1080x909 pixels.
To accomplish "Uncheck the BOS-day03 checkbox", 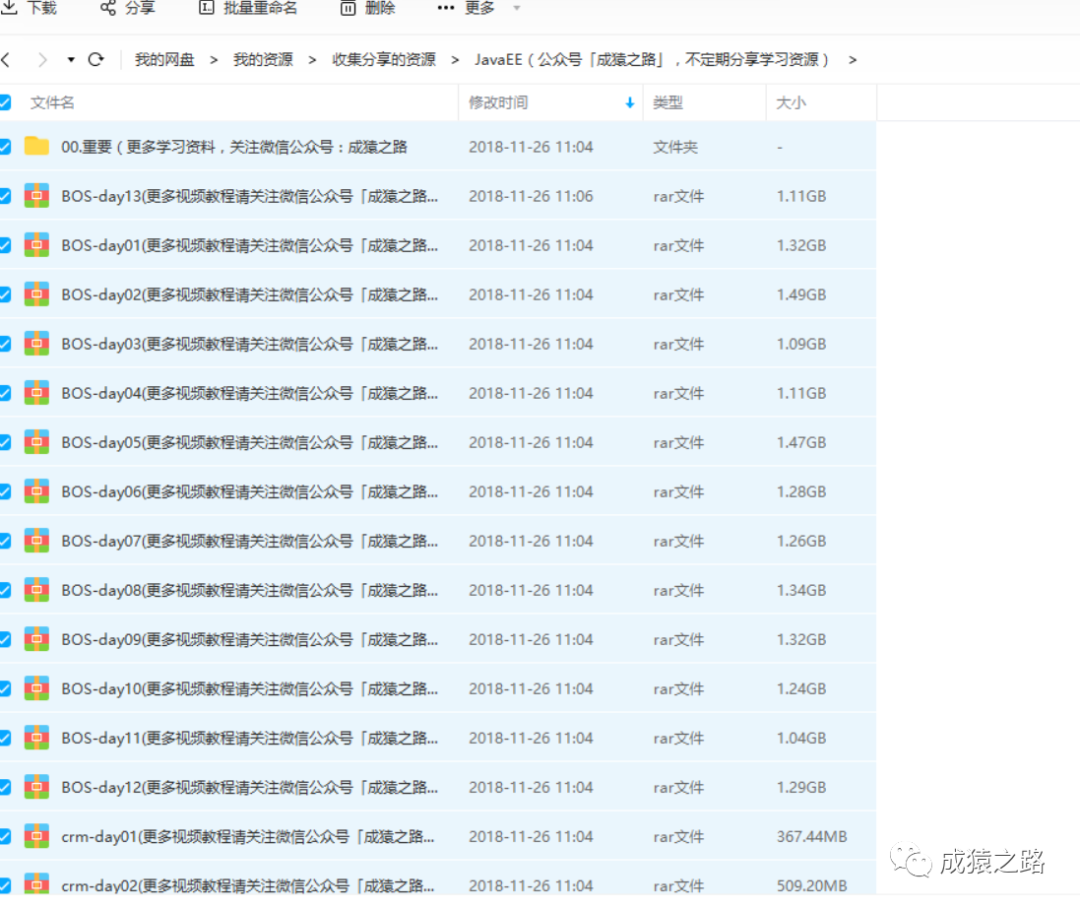I will 5,344.
